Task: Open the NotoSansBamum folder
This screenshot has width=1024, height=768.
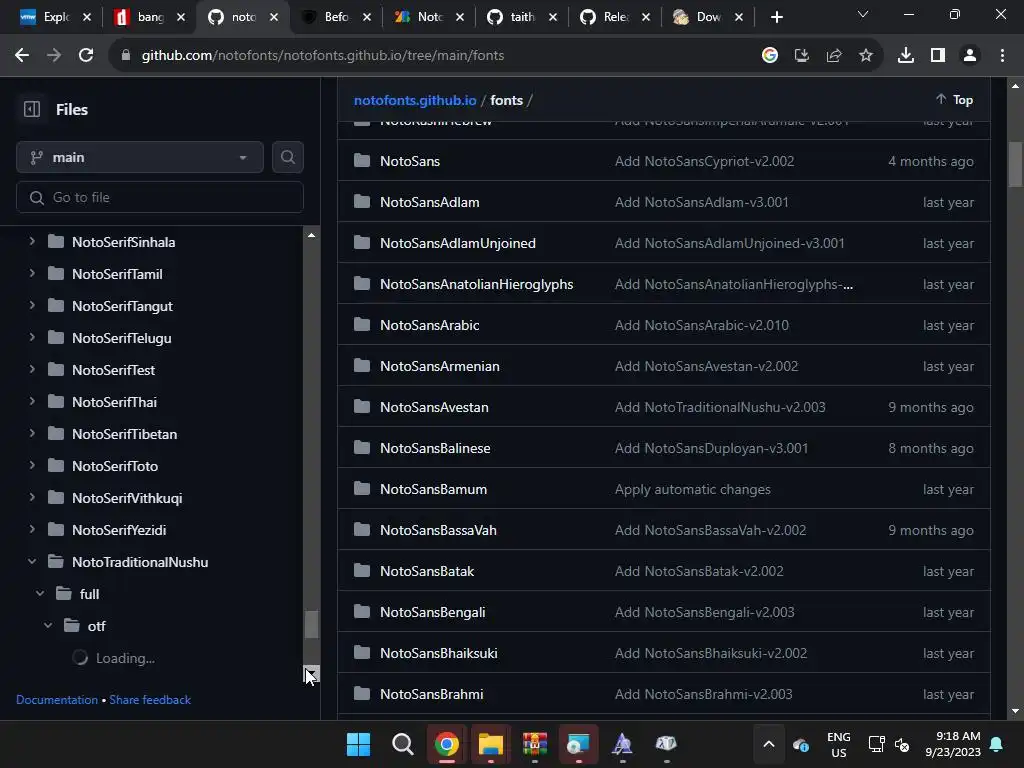Action: click(434, 489)
